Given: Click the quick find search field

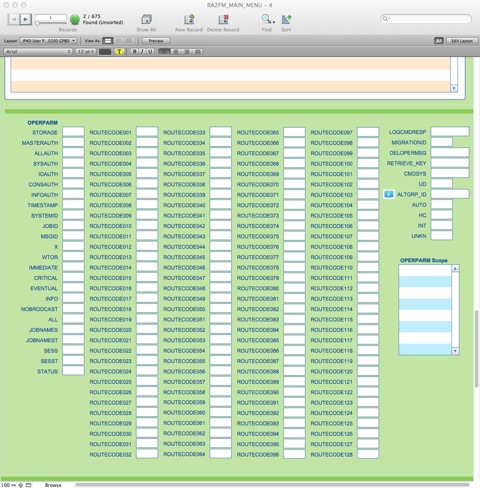Looking at the screenshot, I should point(426,19).
